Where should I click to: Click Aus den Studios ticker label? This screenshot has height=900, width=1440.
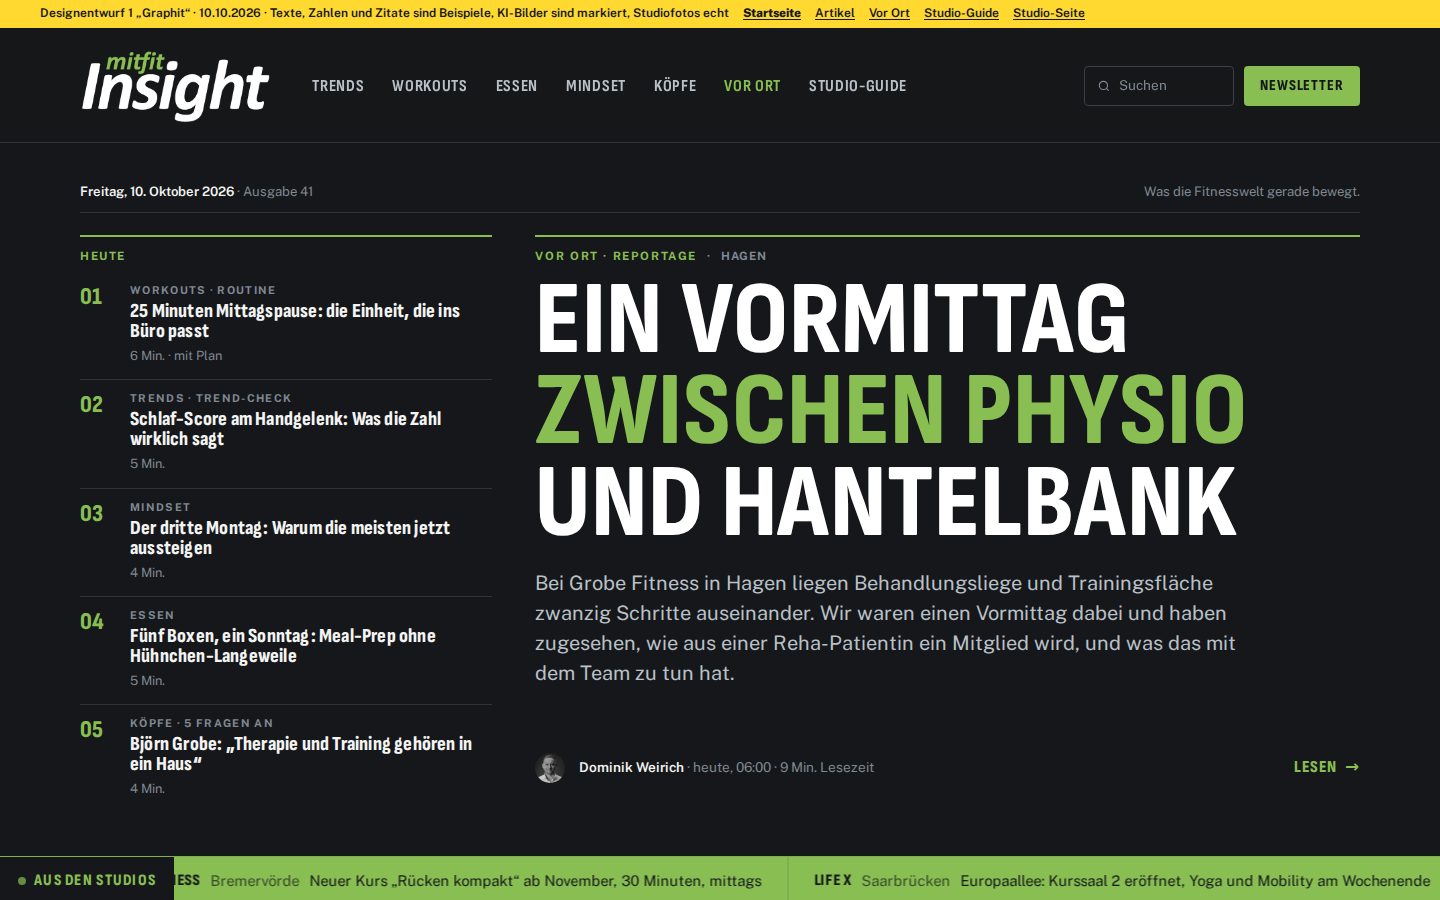click(87, 880)
